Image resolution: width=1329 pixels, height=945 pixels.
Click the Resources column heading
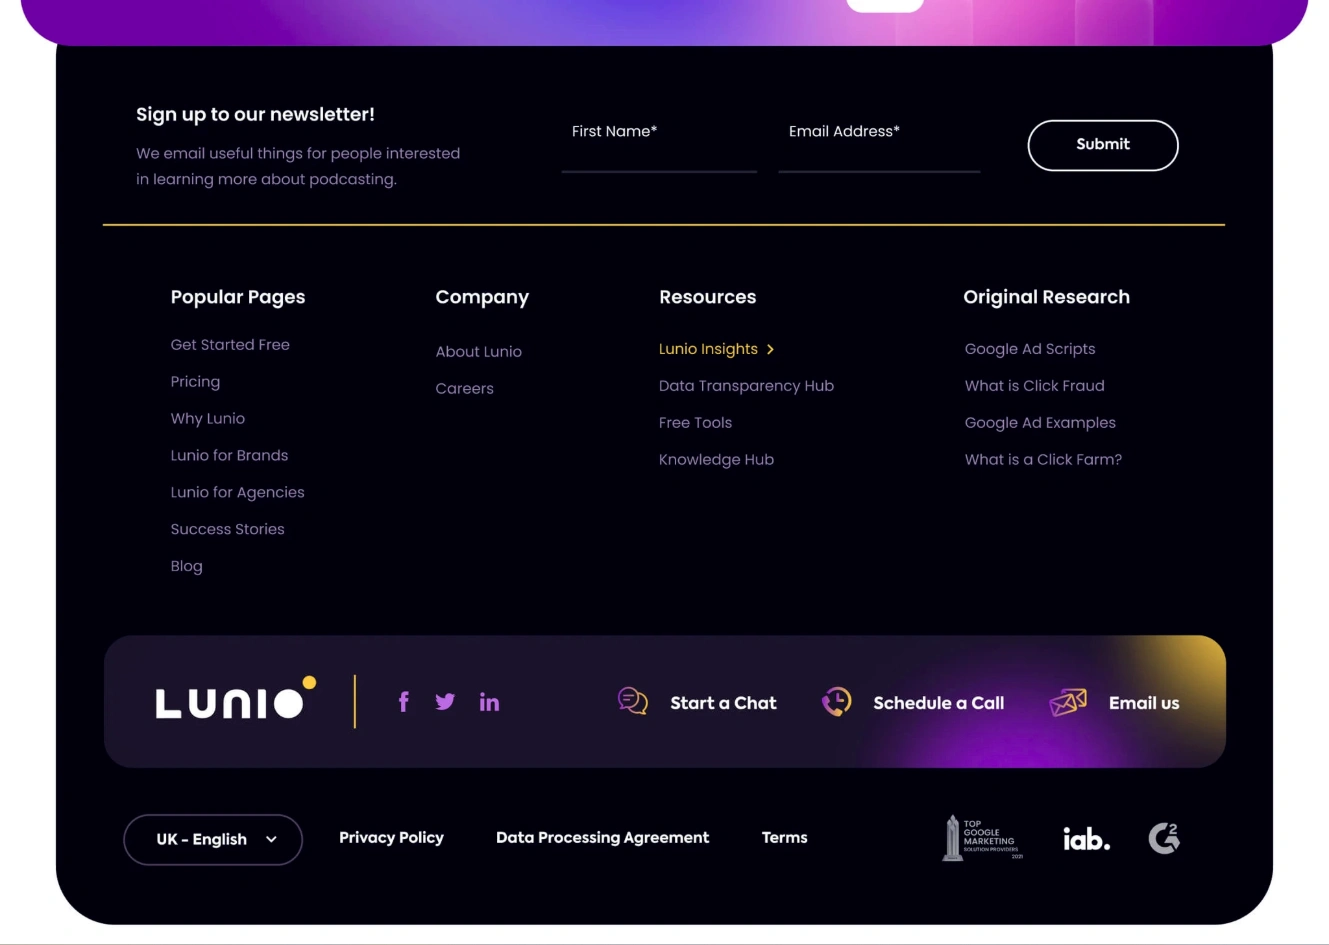(x=708, y=297)
